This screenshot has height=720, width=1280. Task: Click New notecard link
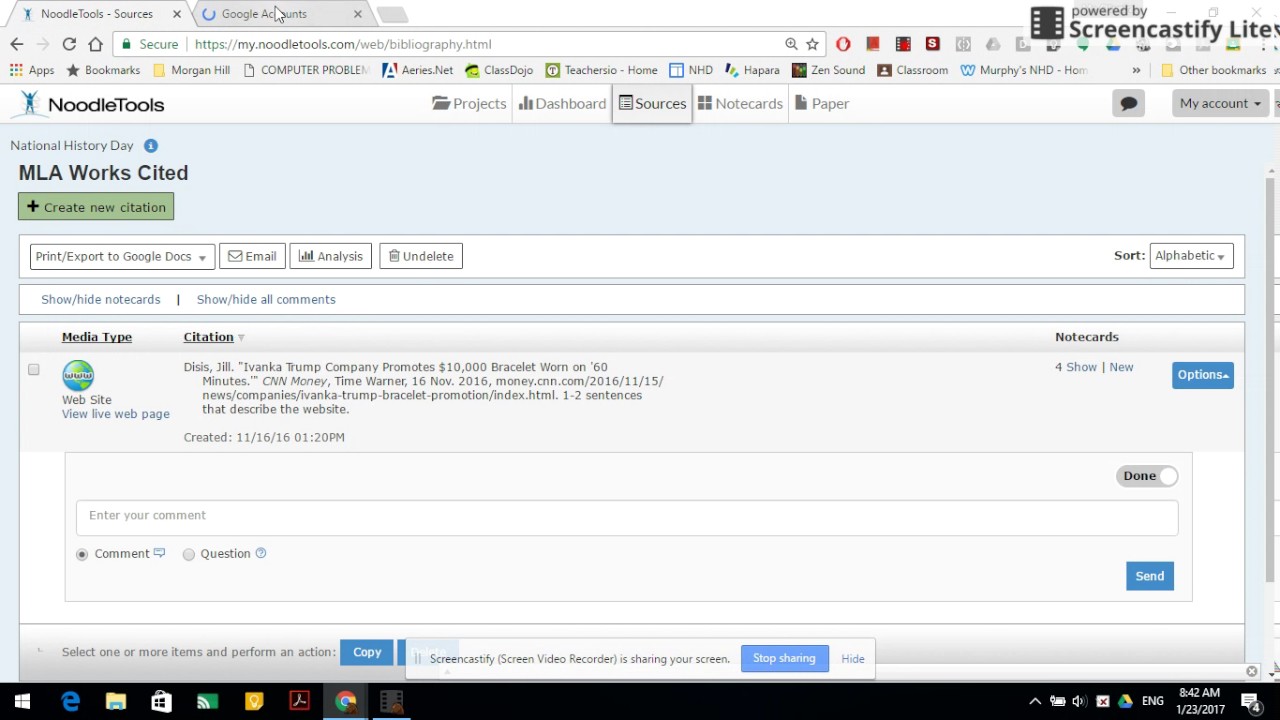1121,367
